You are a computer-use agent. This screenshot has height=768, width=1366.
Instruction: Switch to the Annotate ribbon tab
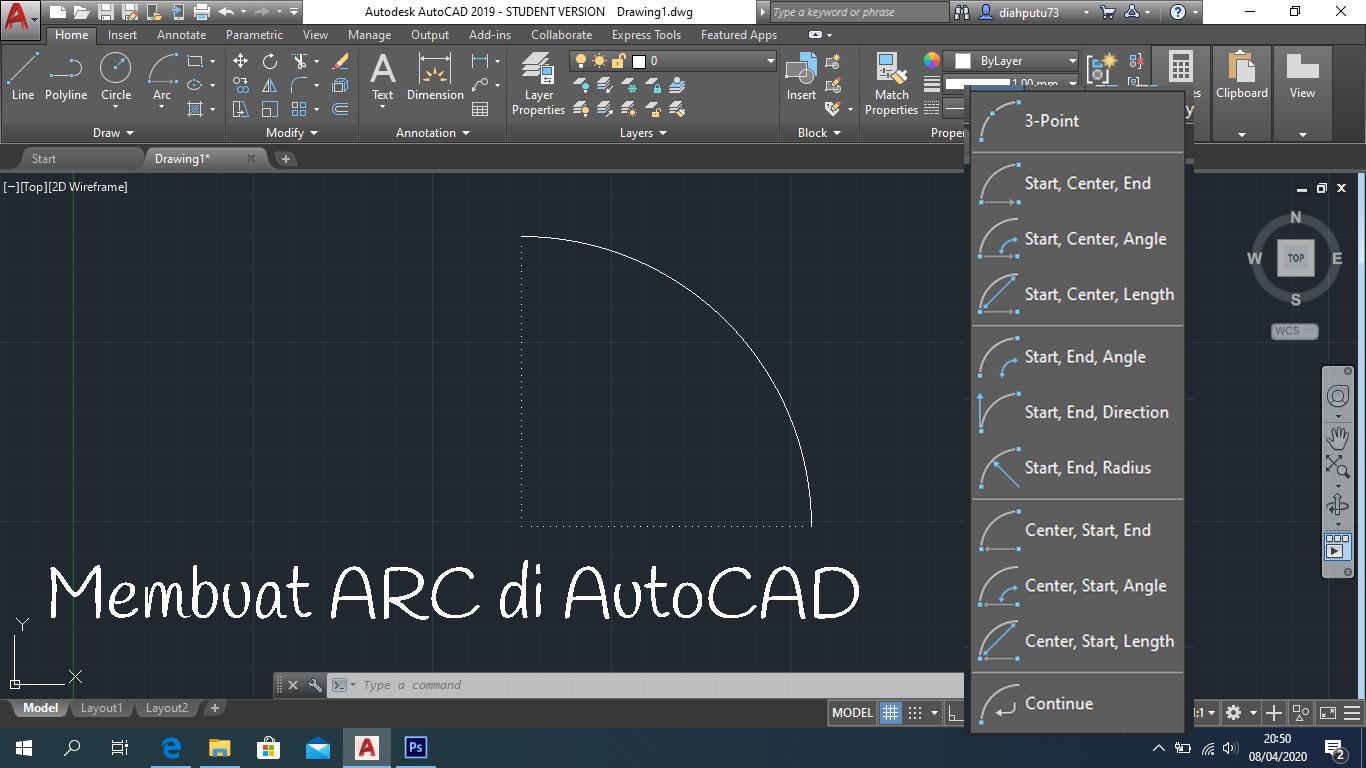coord(182,35)
